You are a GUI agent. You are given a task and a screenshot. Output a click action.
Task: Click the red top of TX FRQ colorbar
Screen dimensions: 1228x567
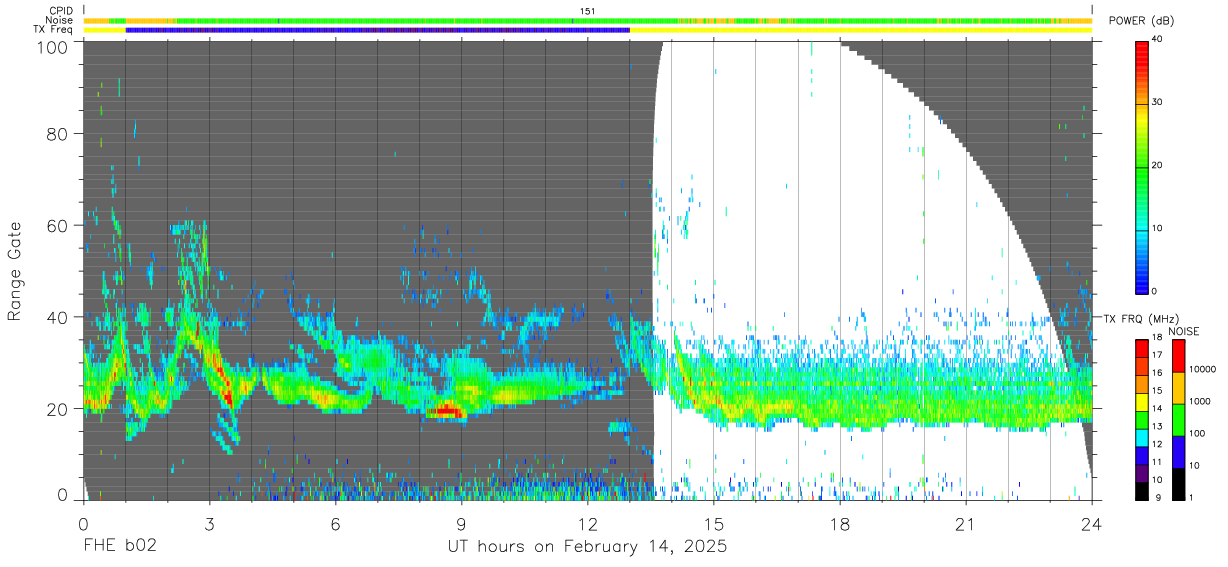tap(1143, 347)
